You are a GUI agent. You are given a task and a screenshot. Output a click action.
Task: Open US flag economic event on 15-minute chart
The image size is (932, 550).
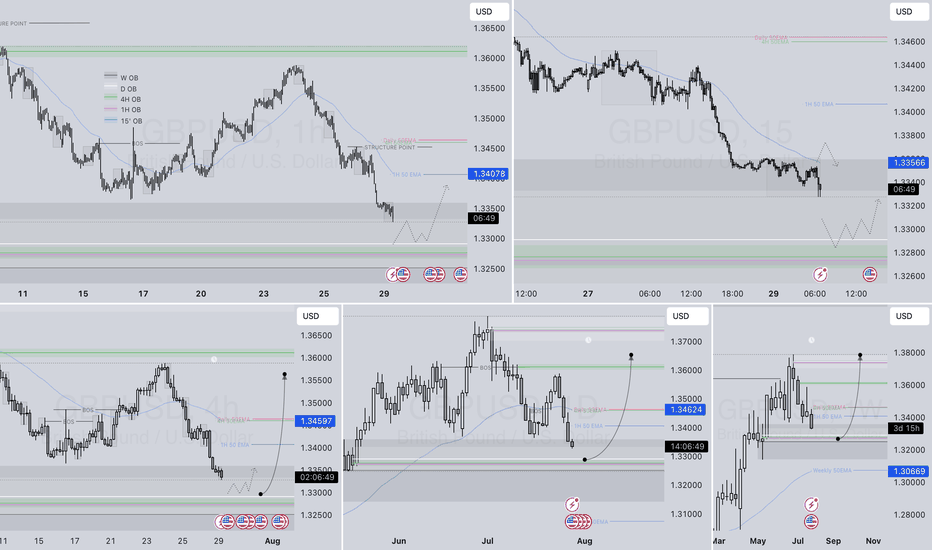(x=870, y=274)
